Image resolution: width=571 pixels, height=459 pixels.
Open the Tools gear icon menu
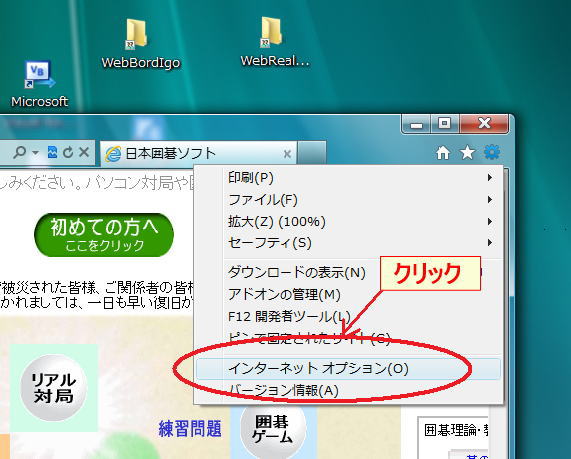point(492,152)
